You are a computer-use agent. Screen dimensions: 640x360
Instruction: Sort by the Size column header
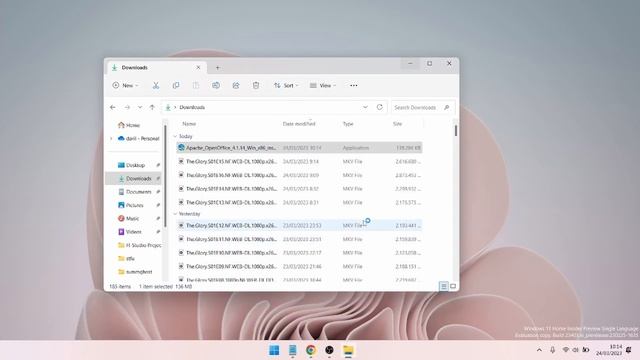[398, 124]
